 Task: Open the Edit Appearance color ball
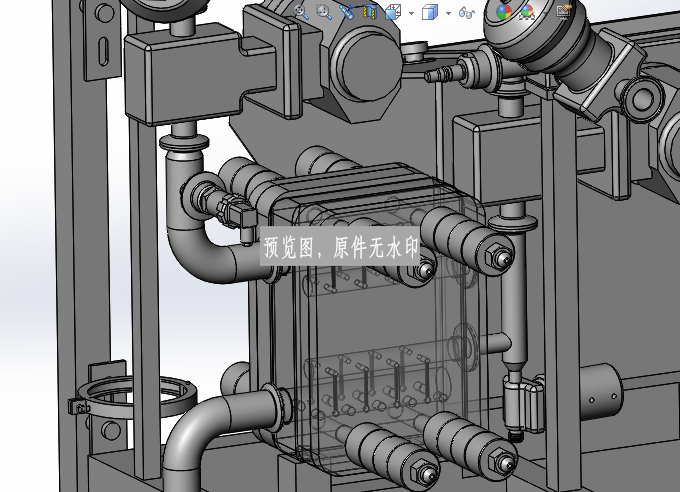503,12
